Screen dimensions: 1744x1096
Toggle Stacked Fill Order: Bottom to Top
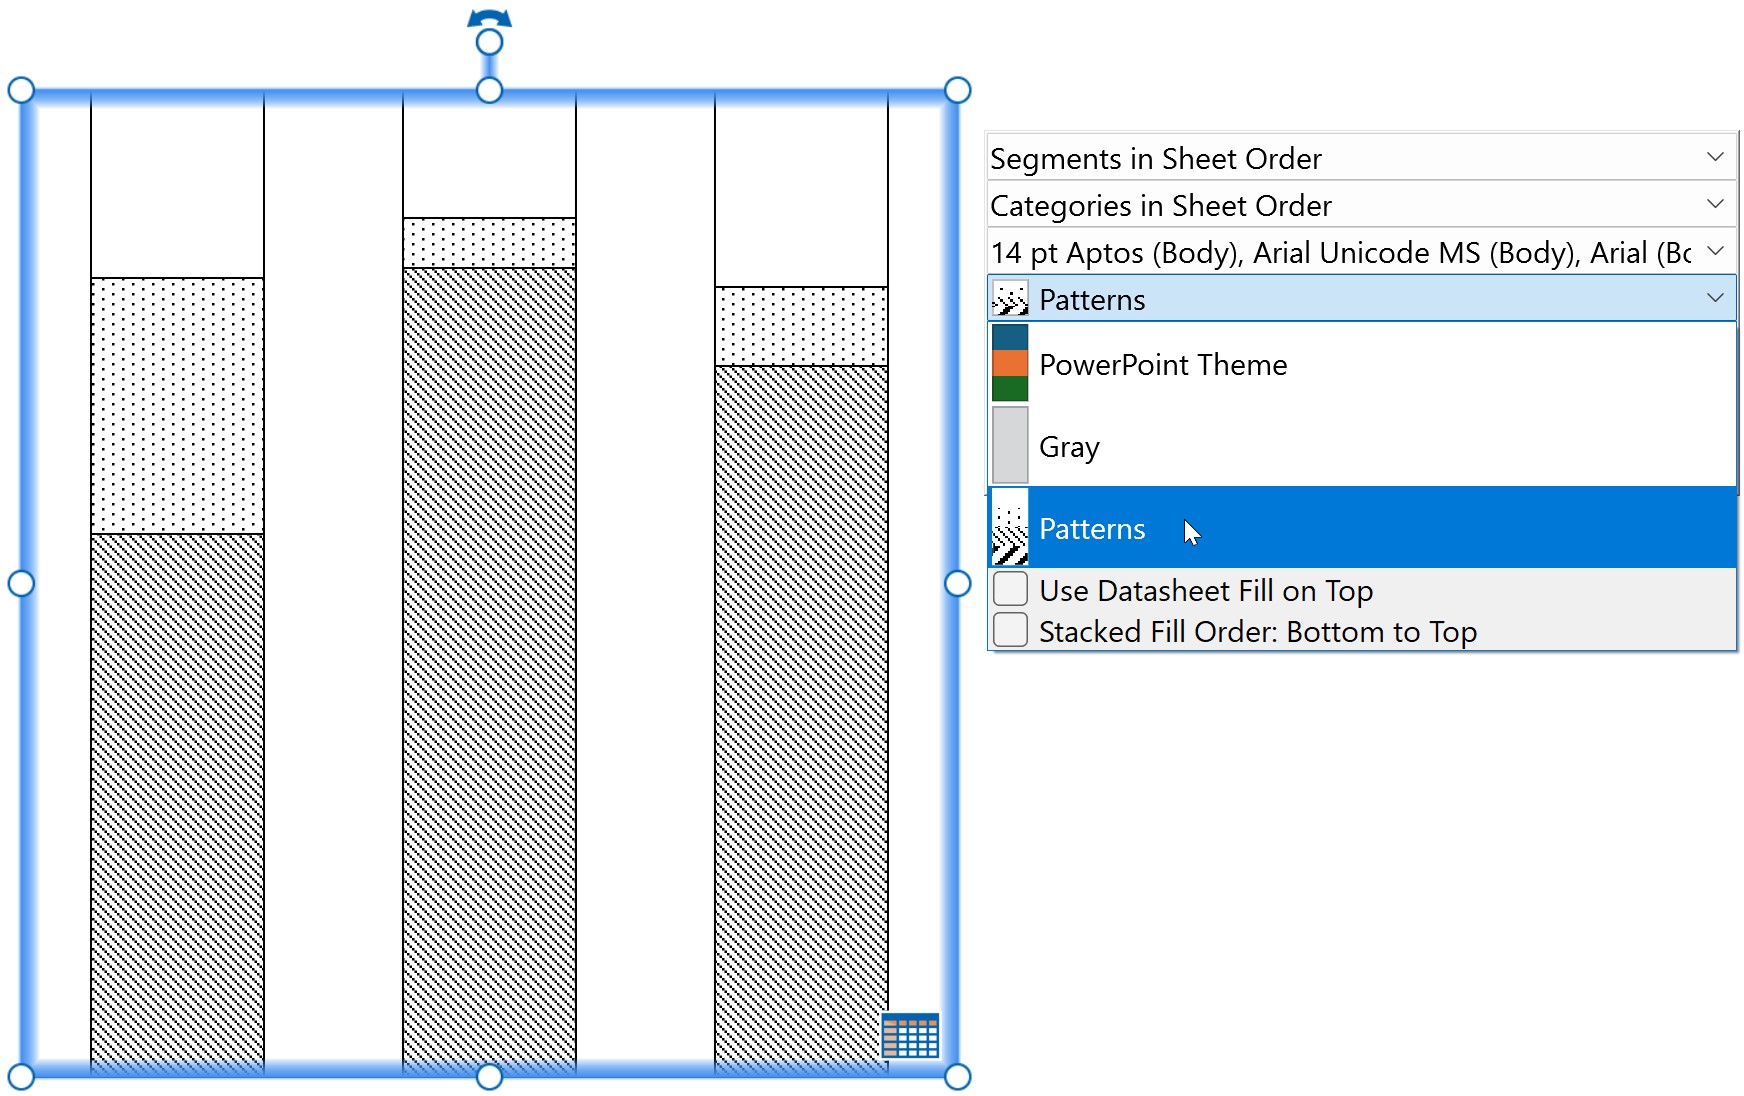pos(1011,630)
